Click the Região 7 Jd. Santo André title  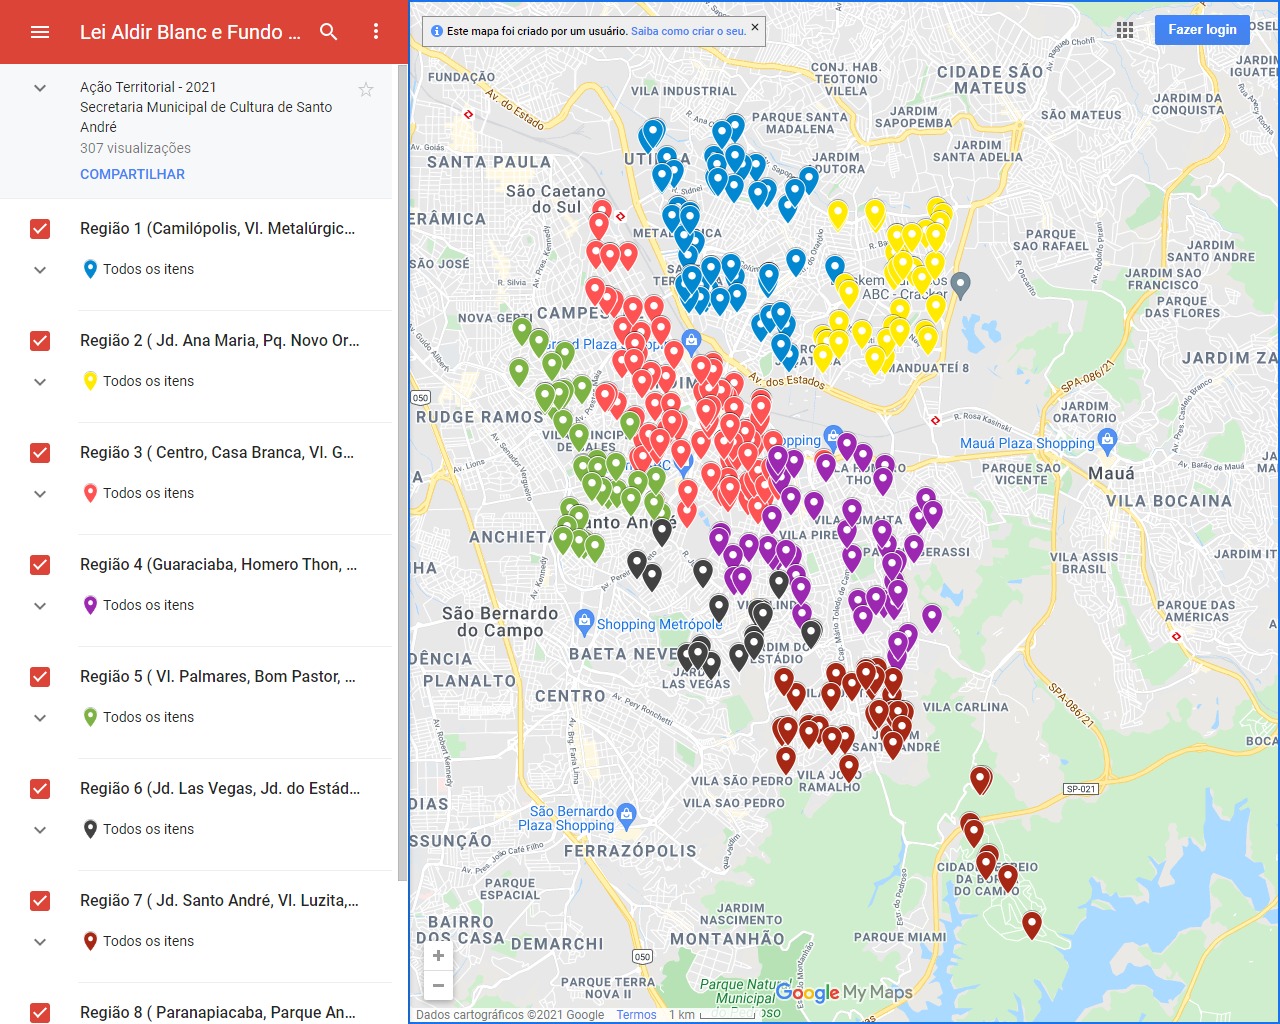[x=219, y=901]
